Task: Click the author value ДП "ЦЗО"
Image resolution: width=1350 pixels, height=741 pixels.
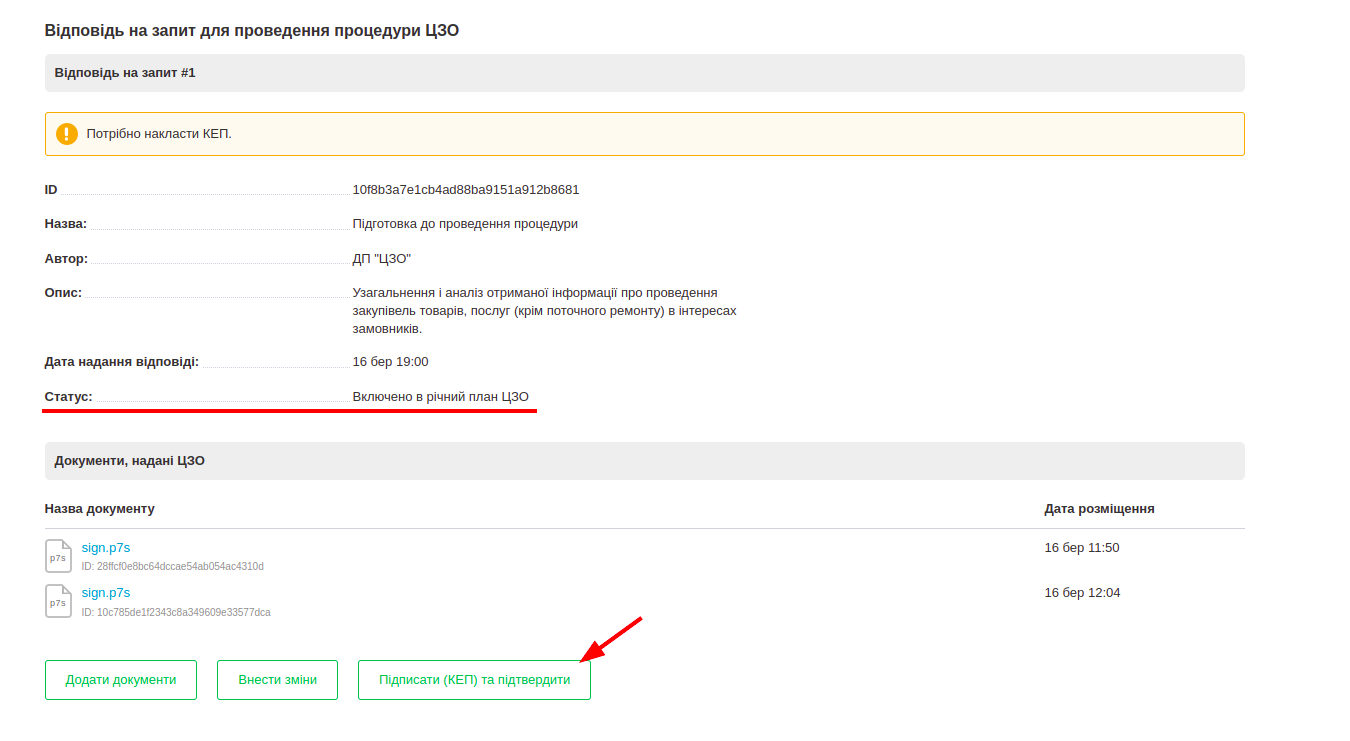Action: (382, 259)
